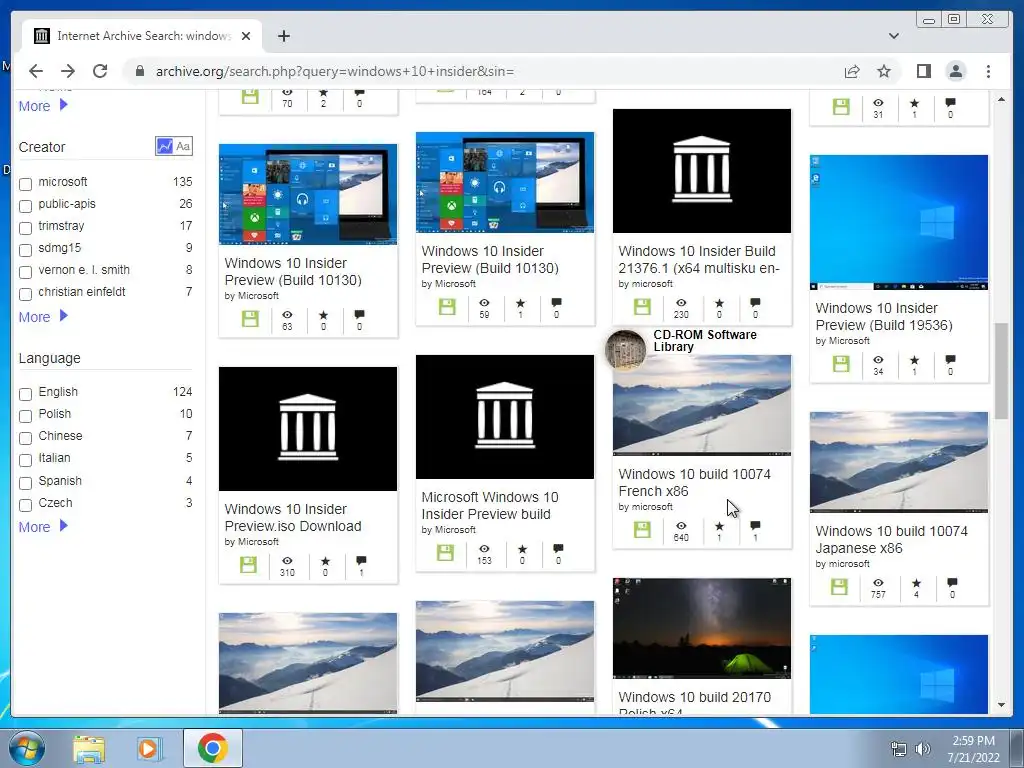Open the Chrome profile menu

(955, 71)
